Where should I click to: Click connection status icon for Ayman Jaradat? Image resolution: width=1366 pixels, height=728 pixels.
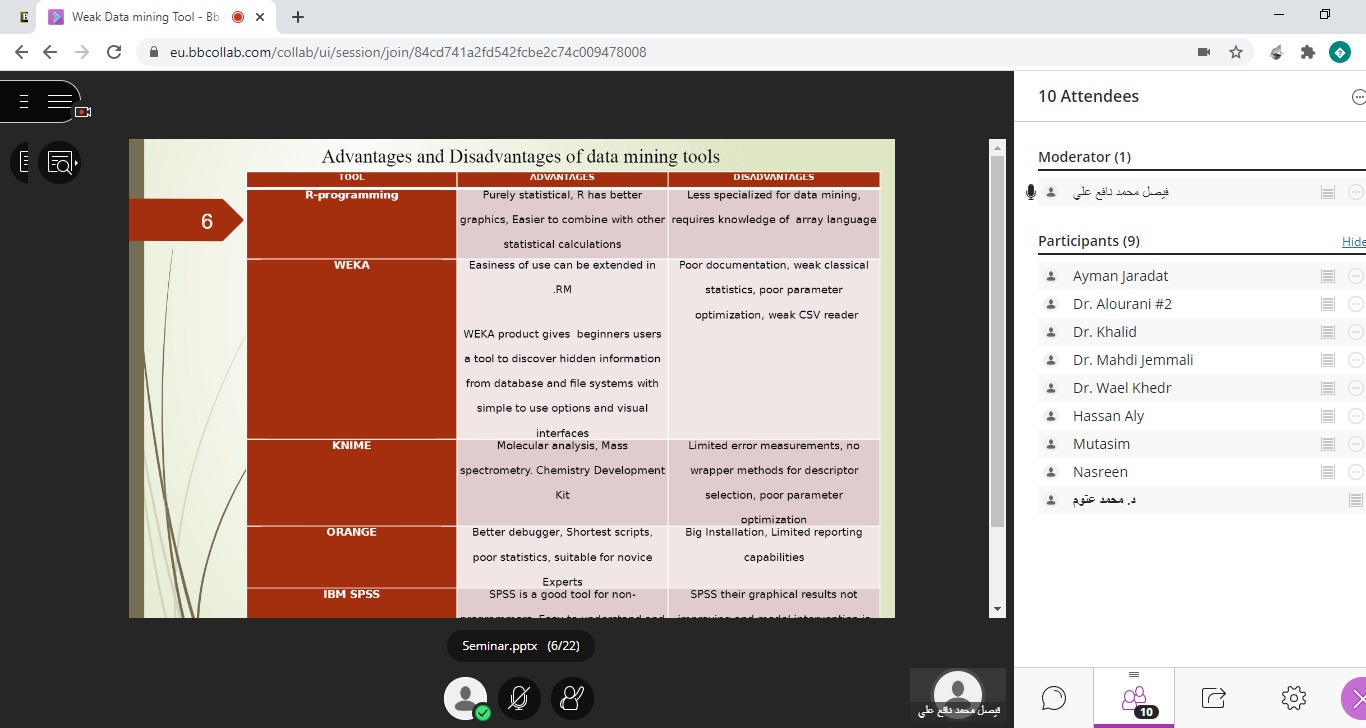1328,276
